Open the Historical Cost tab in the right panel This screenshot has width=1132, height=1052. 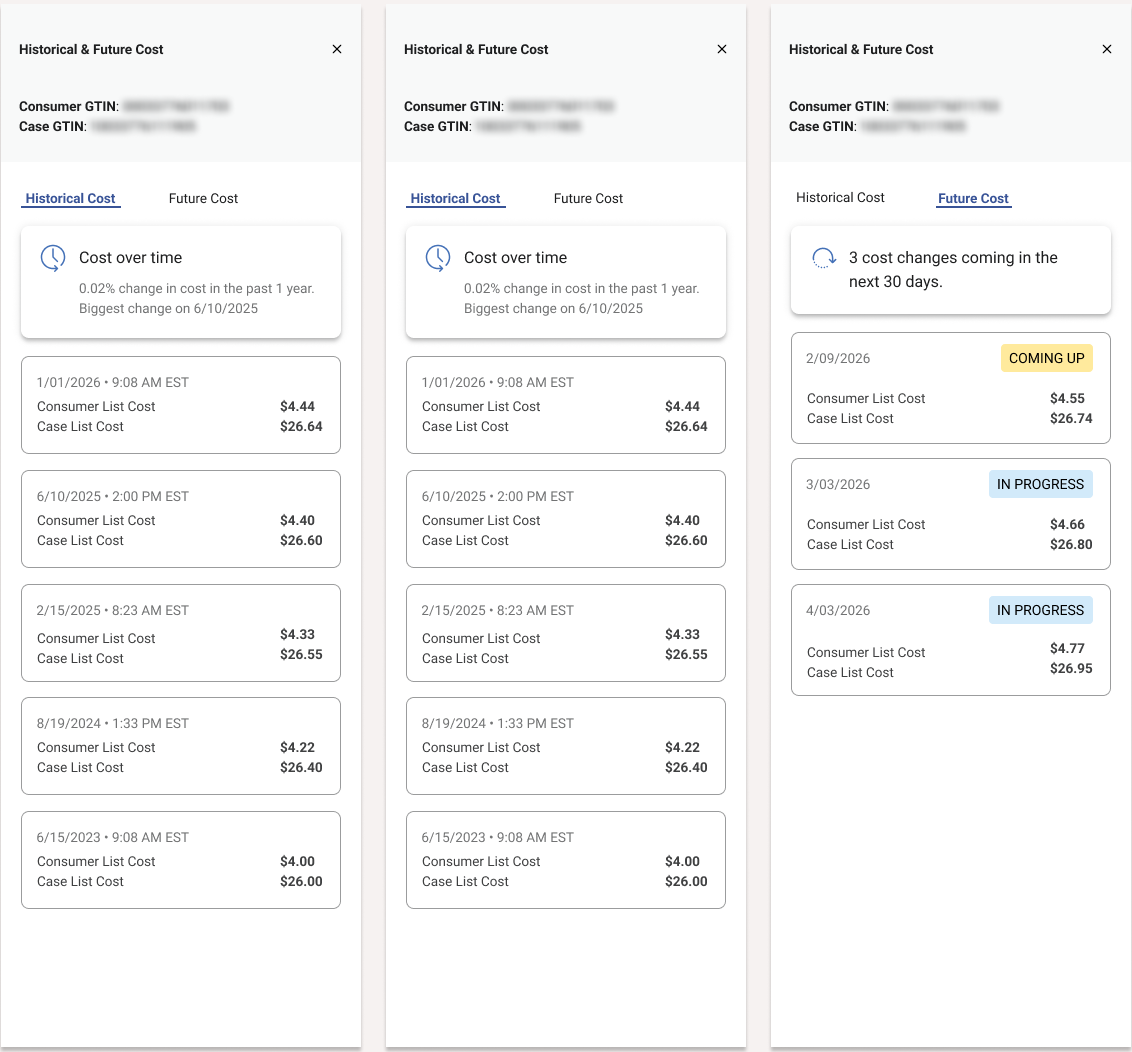pos(840,197)
